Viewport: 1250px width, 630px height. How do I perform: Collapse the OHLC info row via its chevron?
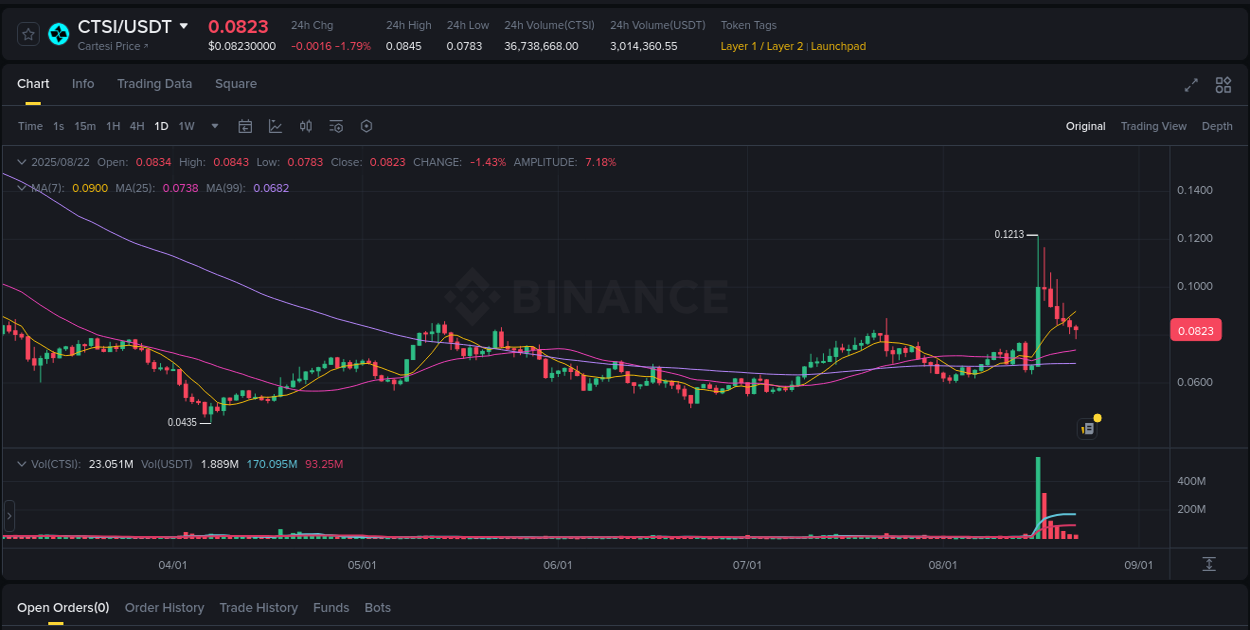22,161
